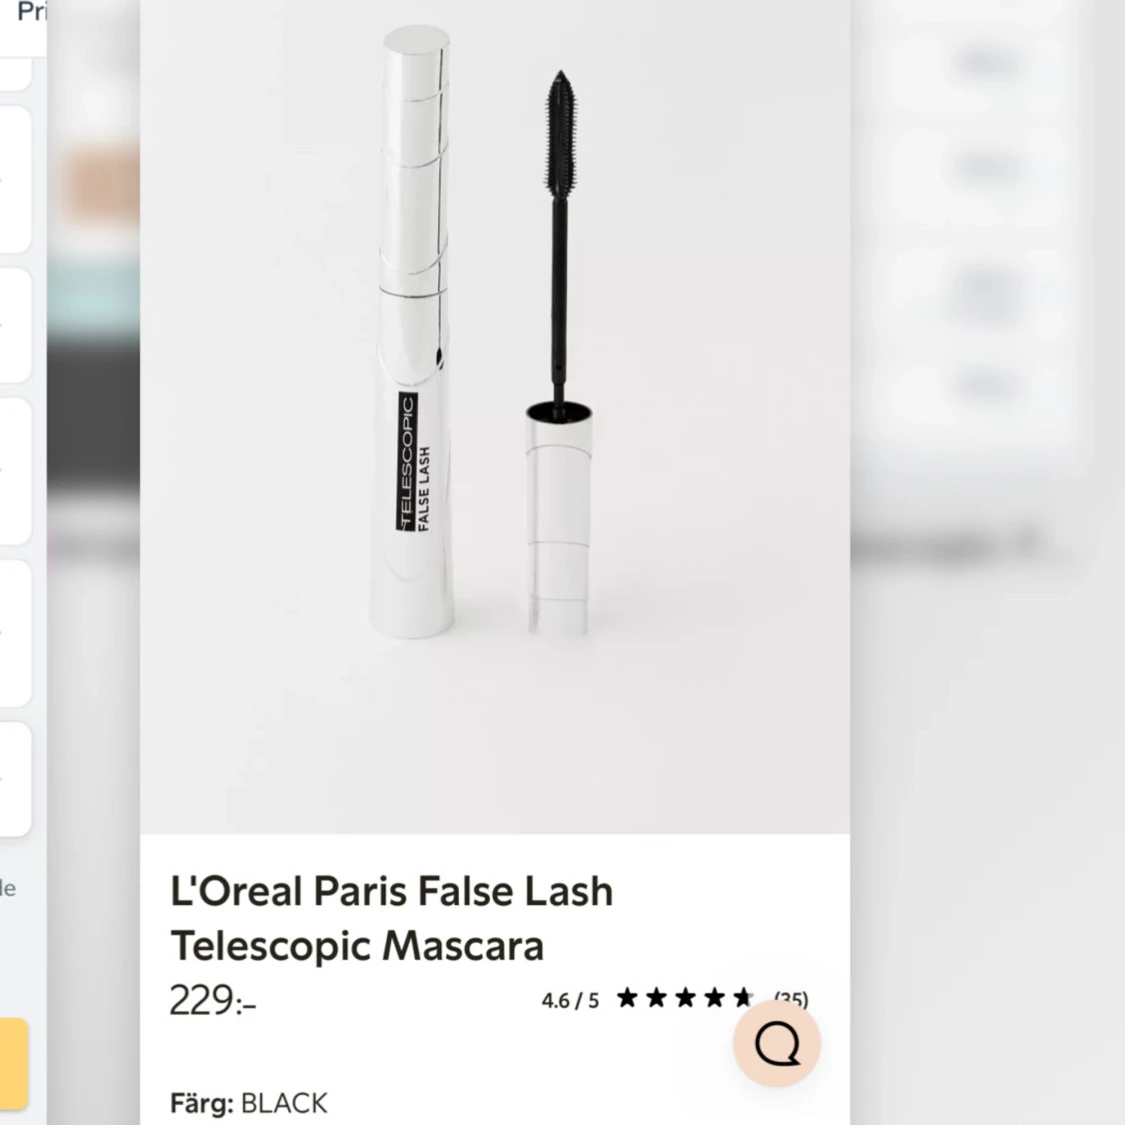Viewport: 1125px width, 1125px height.
Task: Click the yellow button on left edge
Action: (x=14, y=1063)
